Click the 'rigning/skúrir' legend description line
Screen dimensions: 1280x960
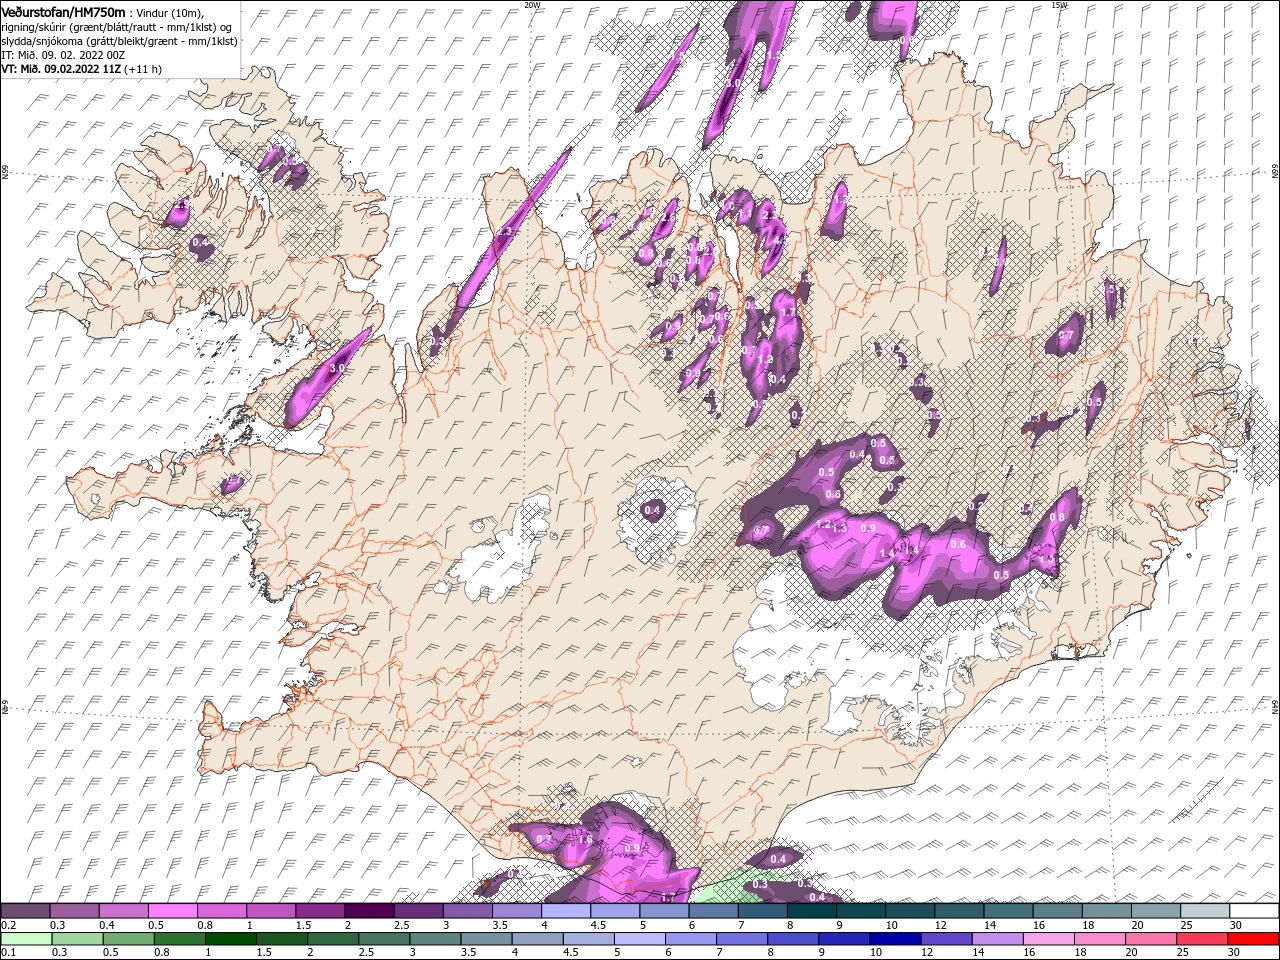point(116,27)
